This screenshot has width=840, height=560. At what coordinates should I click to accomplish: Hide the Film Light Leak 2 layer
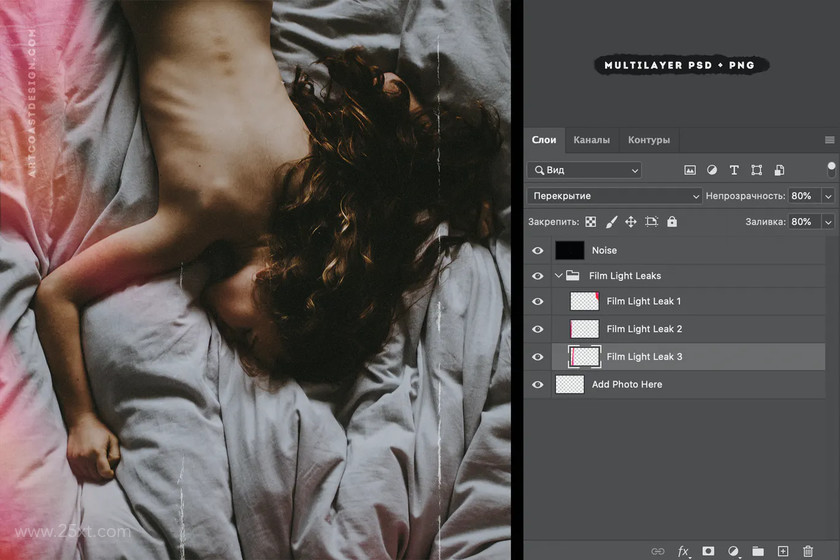[x=538, y=329]
